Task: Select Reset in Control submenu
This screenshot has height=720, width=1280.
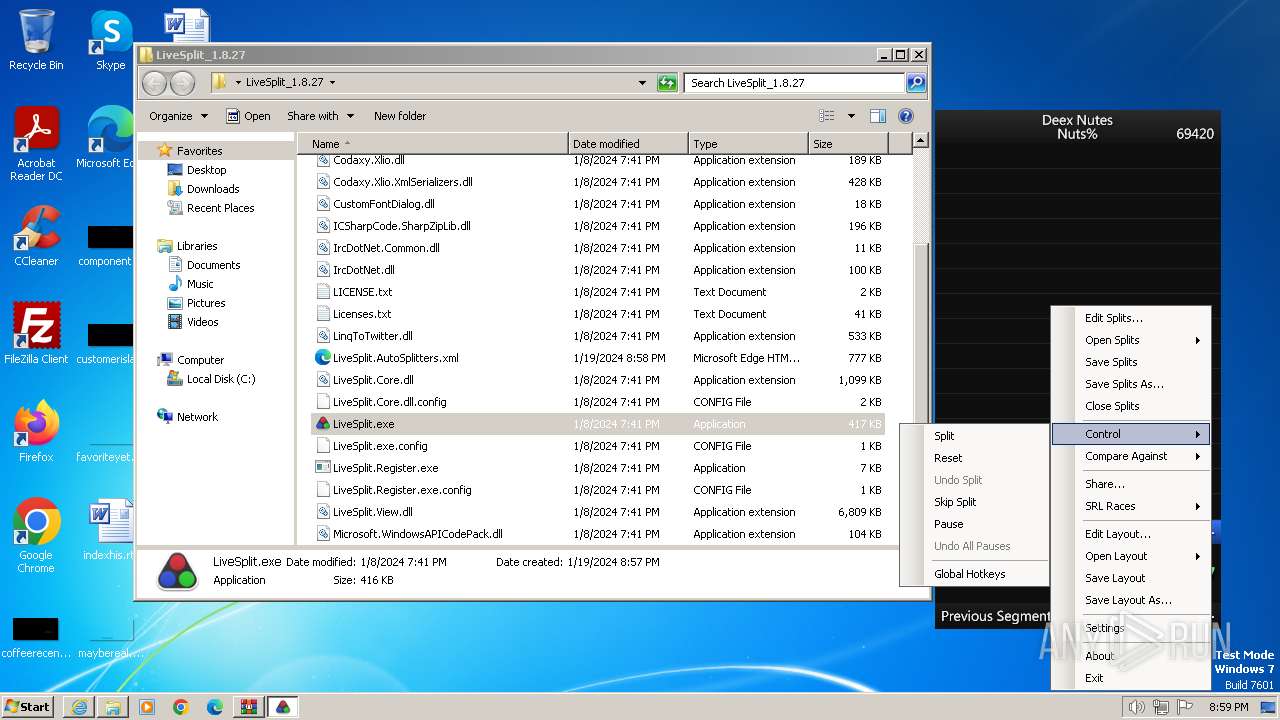Action: coord(974,458)
